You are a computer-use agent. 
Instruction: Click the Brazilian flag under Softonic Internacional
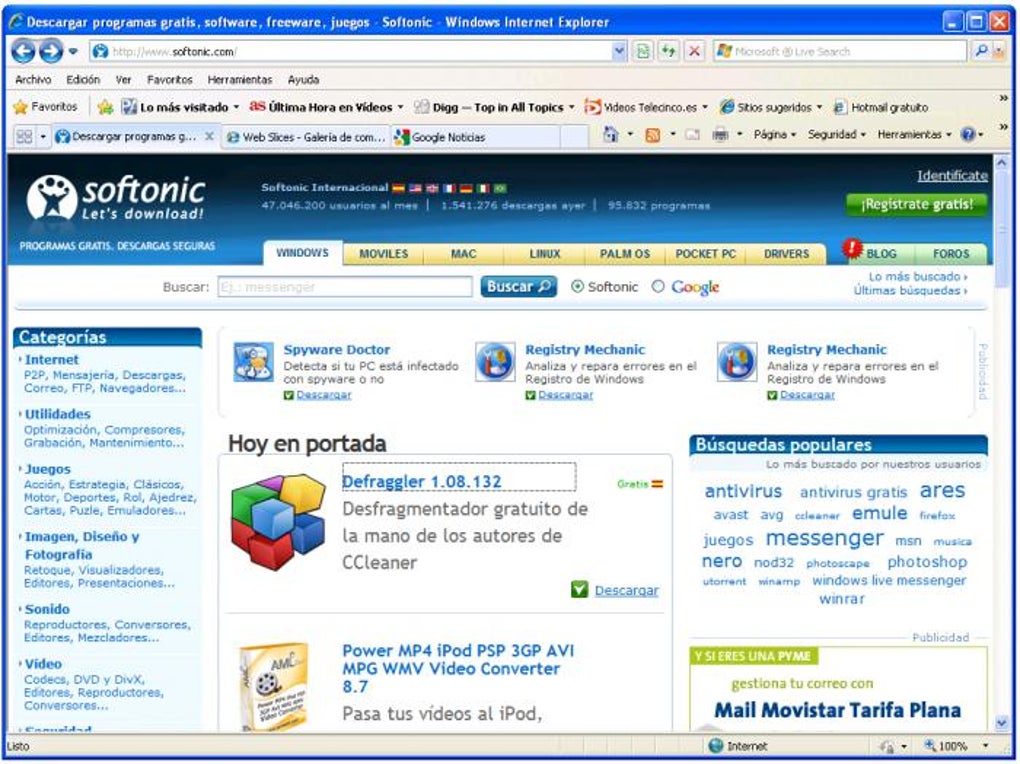click(x=500, y=188)
